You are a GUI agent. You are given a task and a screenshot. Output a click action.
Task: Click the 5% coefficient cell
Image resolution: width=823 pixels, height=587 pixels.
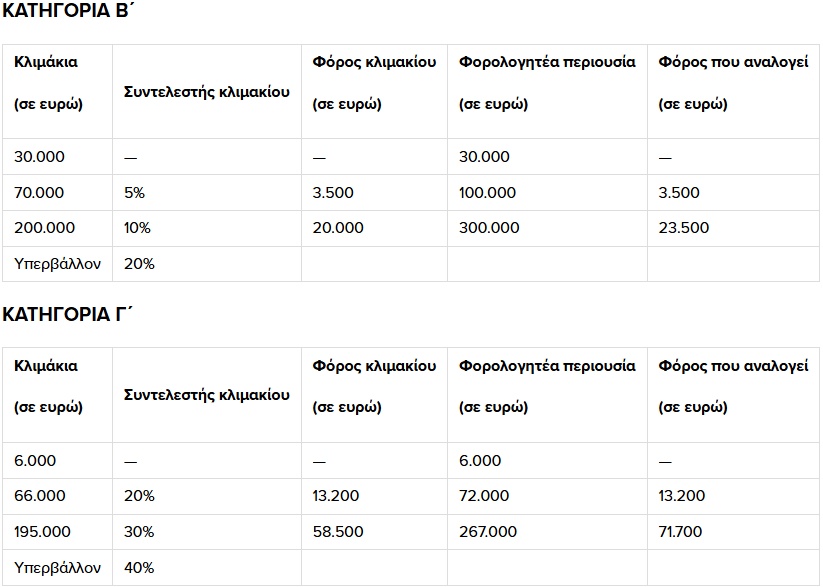point(136,193)
